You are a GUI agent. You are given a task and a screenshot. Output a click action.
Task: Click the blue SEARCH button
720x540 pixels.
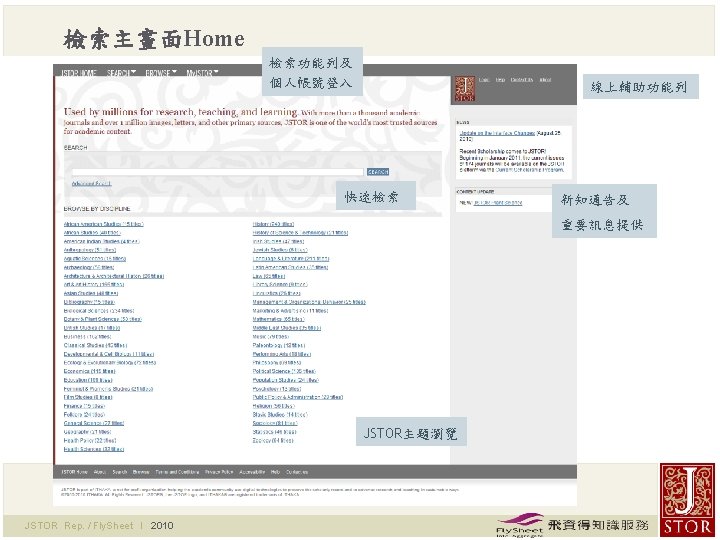(x=378, y=172)
